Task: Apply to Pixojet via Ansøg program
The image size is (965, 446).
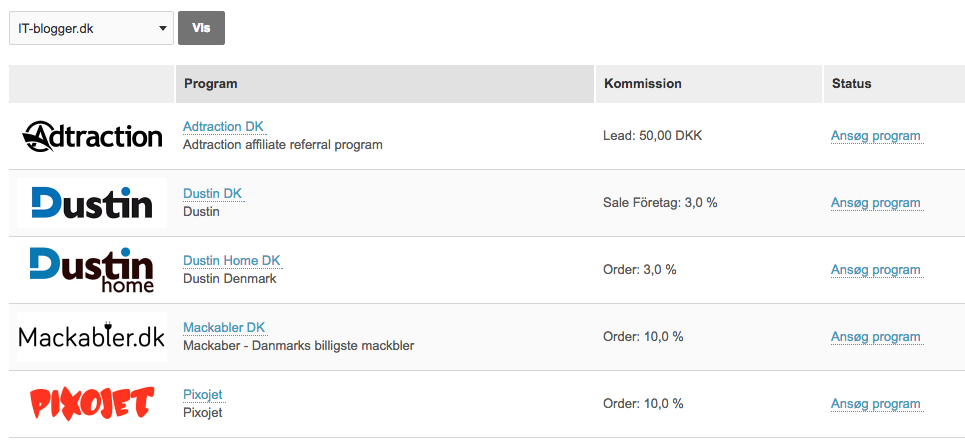Action: pyautogui.click(x=876, y=404)
